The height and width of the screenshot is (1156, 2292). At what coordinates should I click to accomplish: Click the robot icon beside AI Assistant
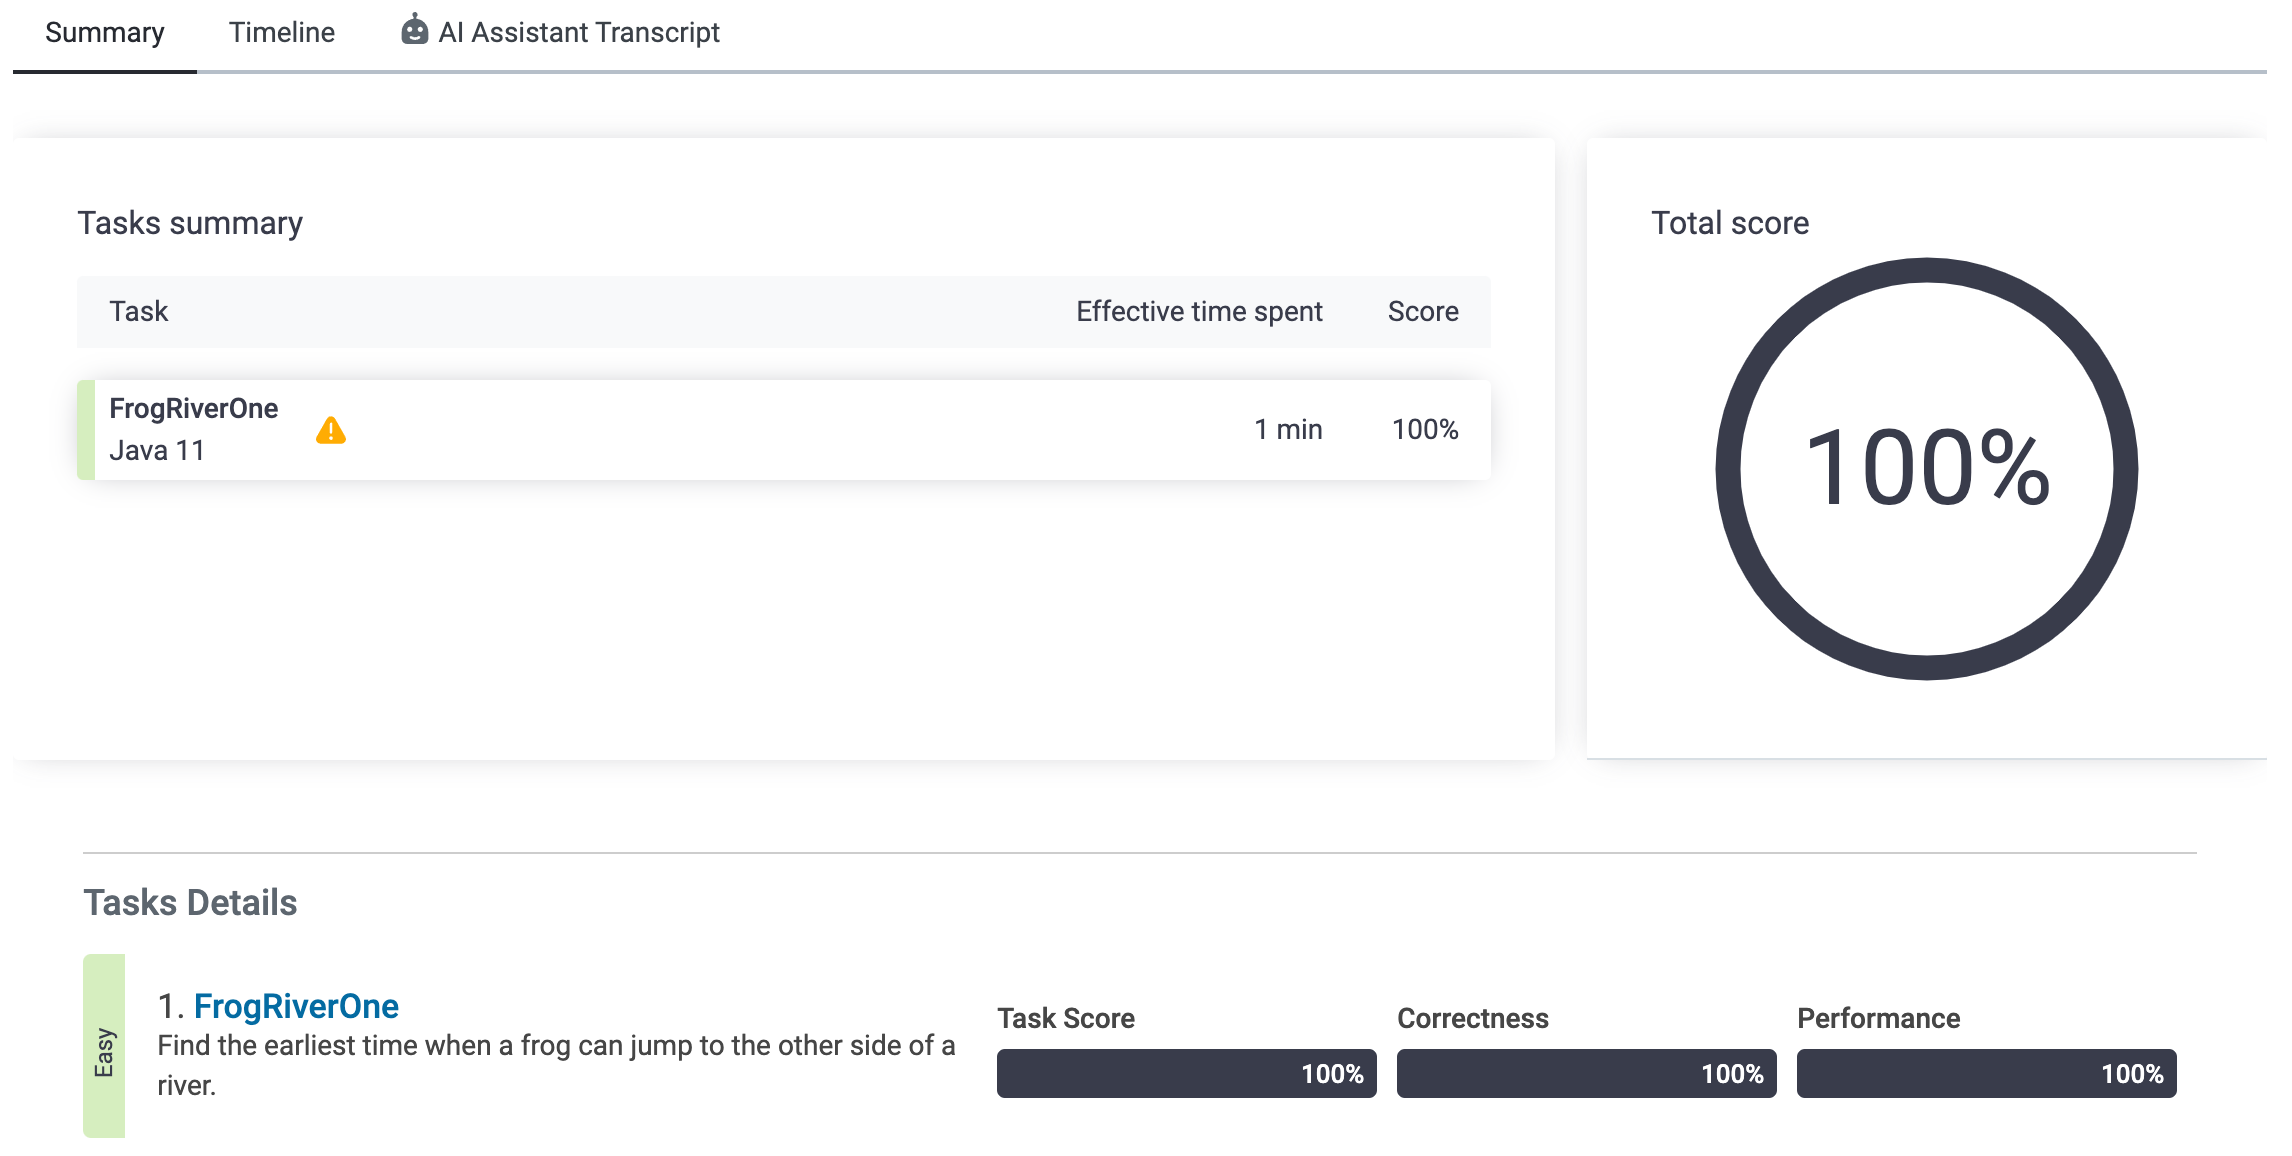[414, 31]
